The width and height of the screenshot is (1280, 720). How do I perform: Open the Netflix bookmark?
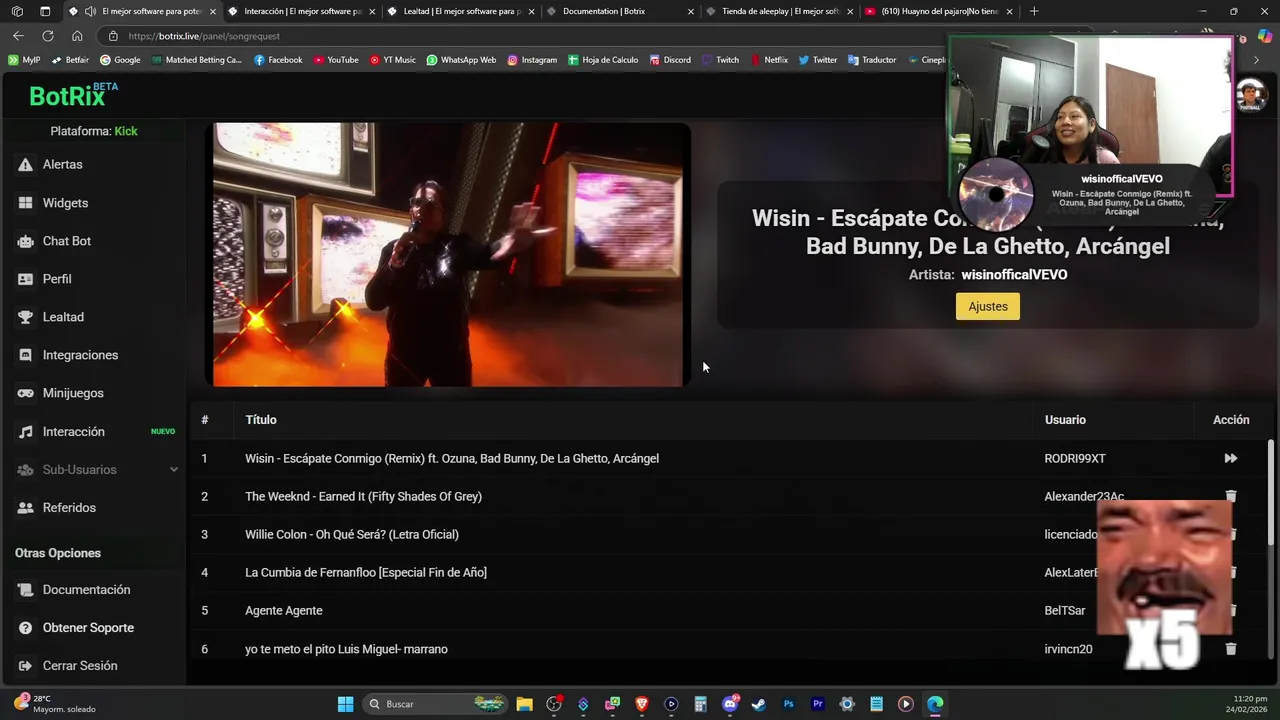(x=769, y=60)
